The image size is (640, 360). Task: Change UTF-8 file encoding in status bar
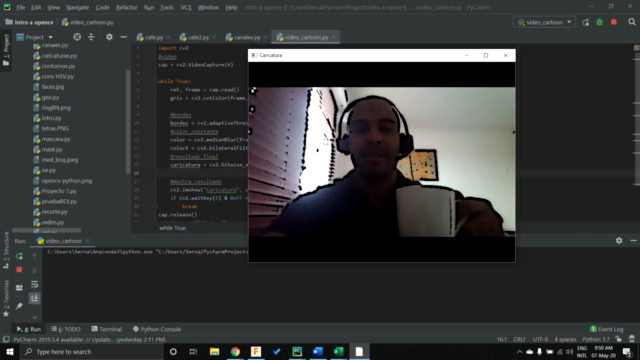[540, 340]
